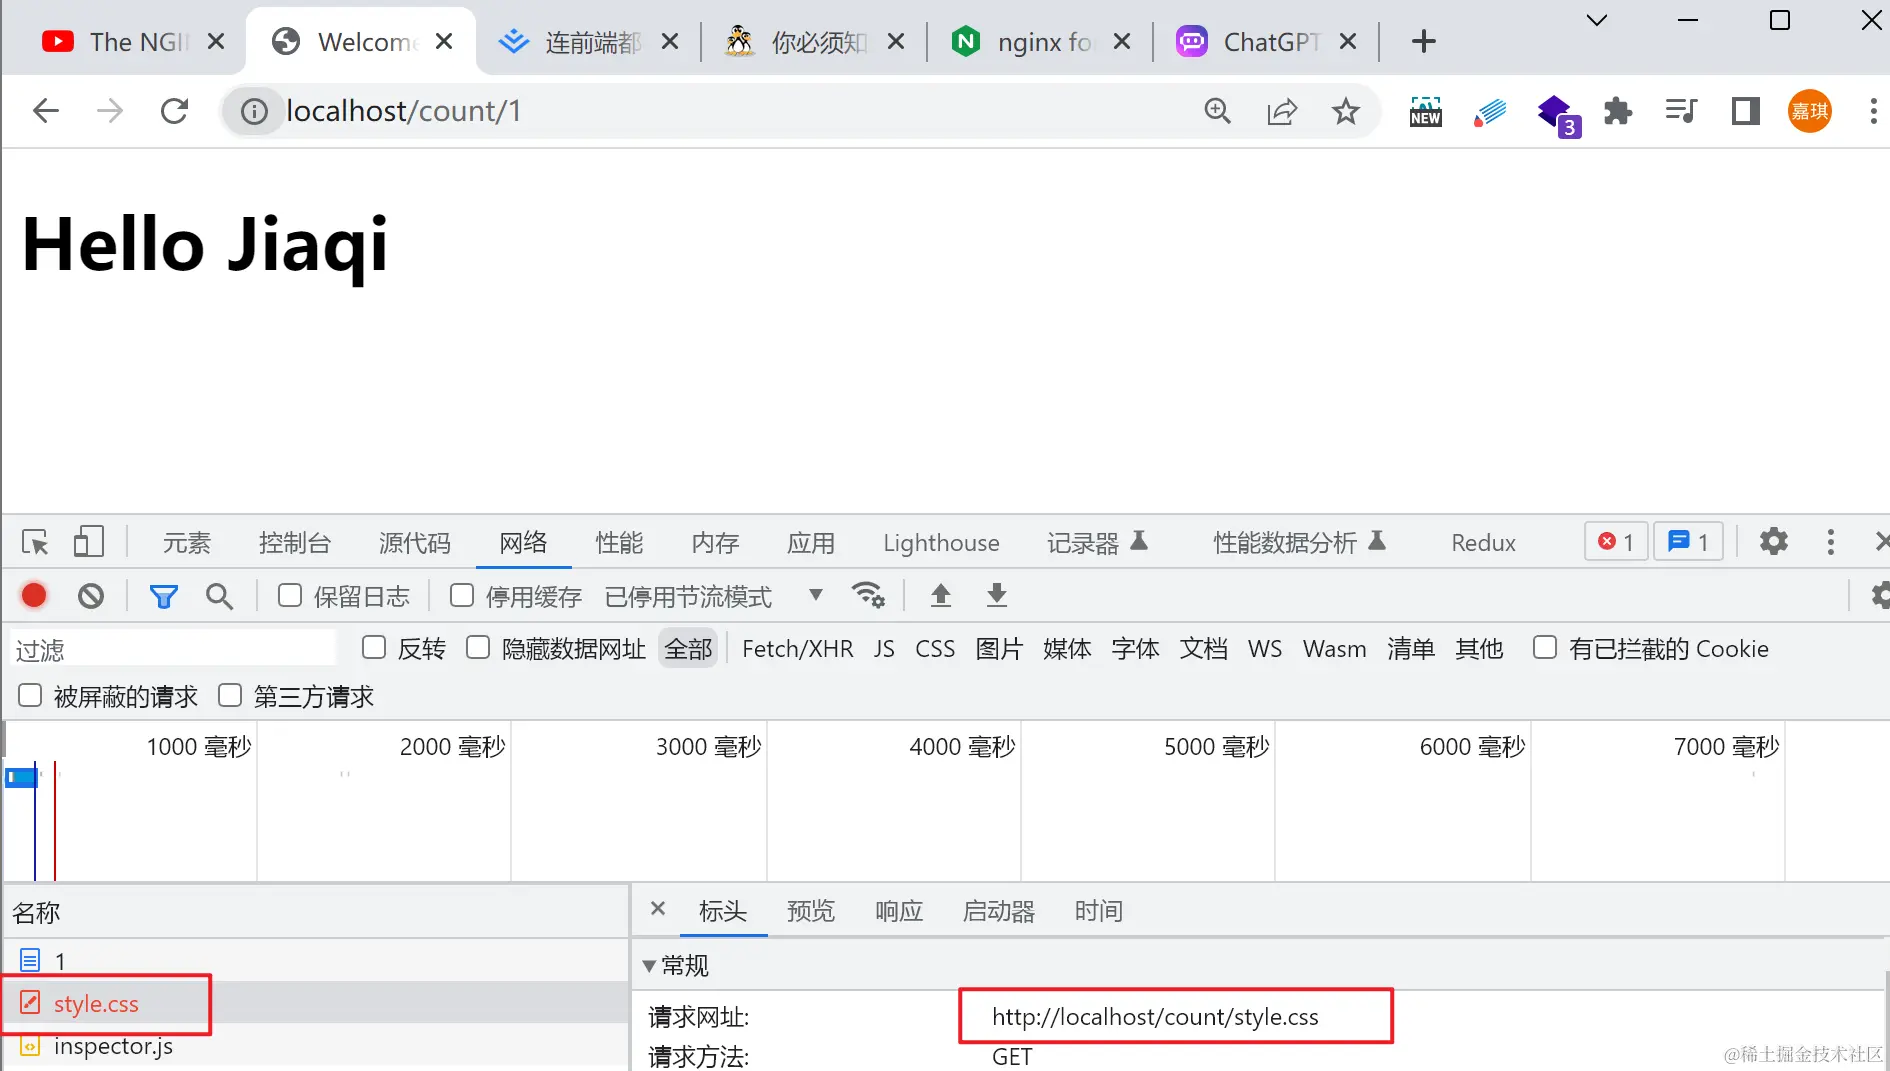Enable the 停用缓存 checkbox

click(462, 596)
